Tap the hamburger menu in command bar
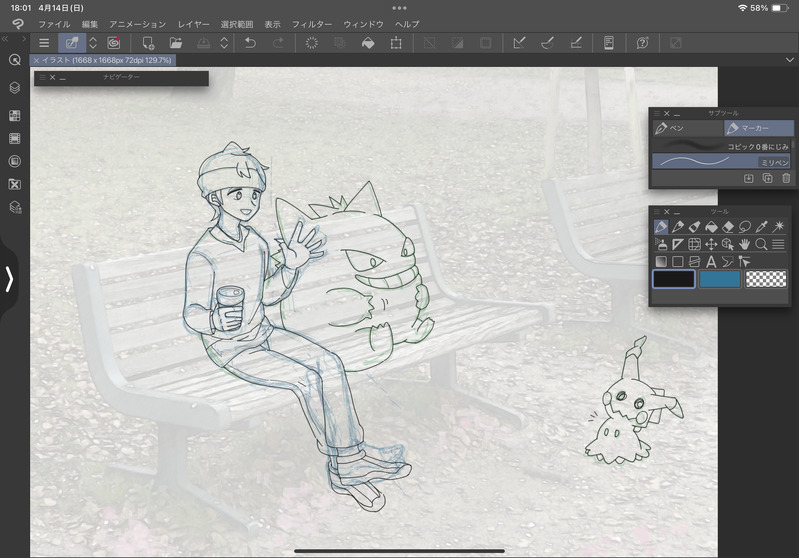The height and width of the screenshot is (558, 799). (x=44, y=43)
